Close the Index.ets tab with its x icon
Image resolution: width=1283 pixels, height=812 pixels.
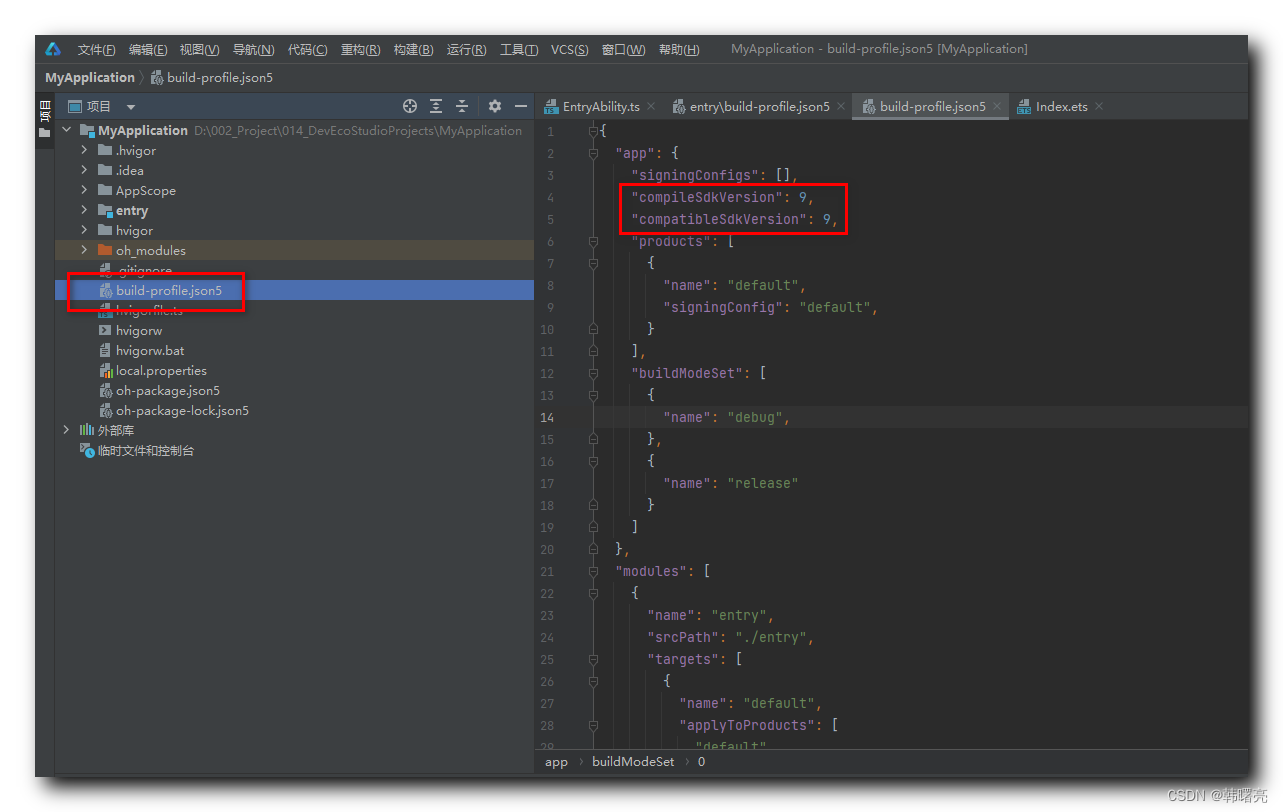1097,105
